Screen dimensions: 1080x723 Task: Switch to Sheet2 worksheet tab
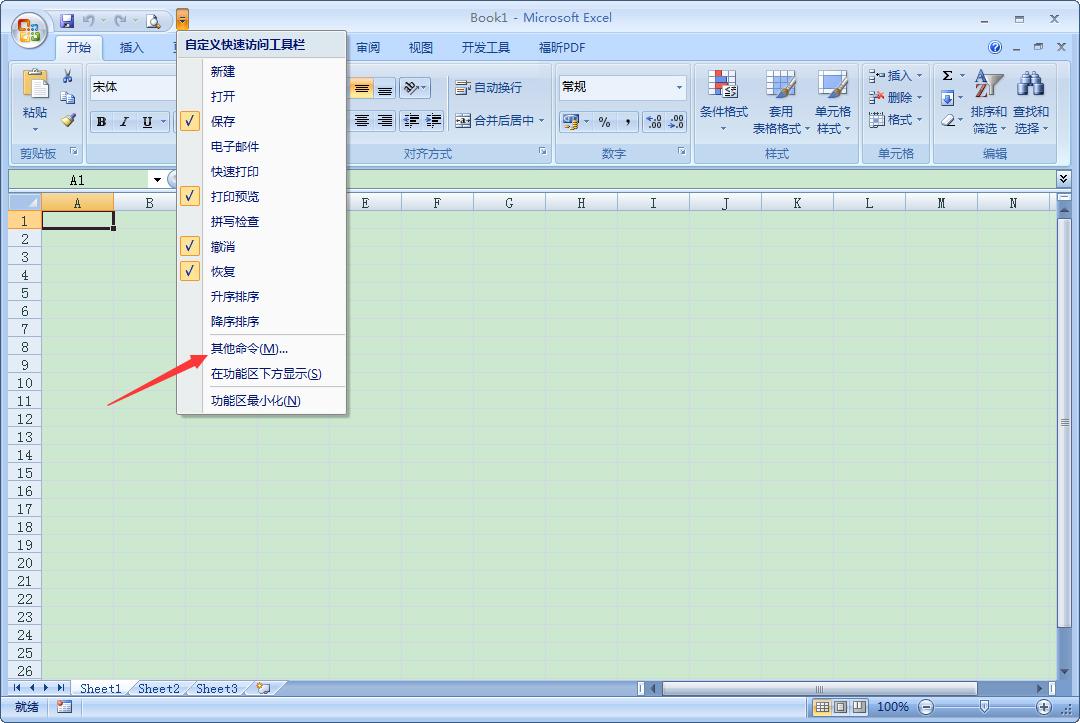click(157, 688)
